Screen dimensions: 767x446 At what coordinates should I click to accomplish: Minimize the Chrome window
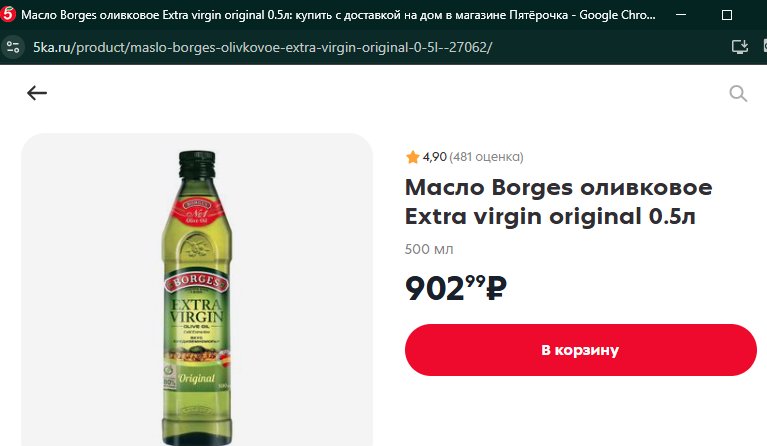click(x=680, y=15)
